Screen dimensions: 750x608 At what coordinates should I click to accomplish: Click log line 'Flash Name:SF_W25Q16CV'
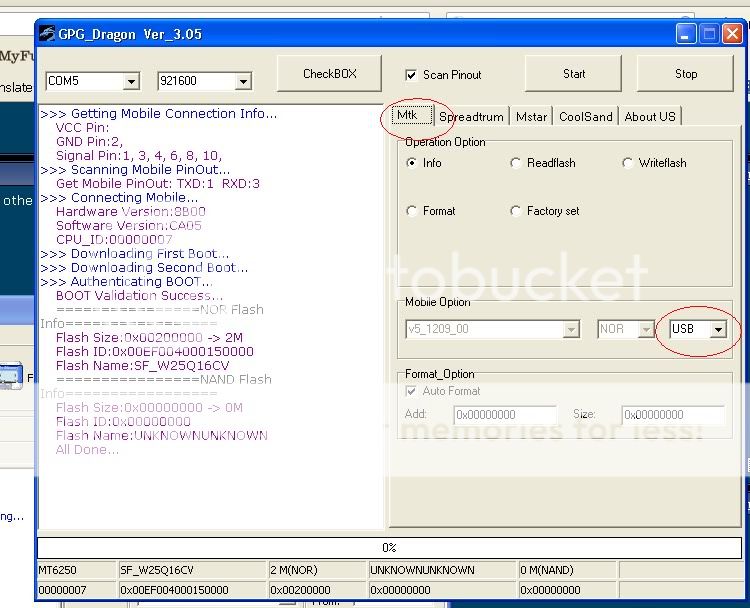coord(143,365)
